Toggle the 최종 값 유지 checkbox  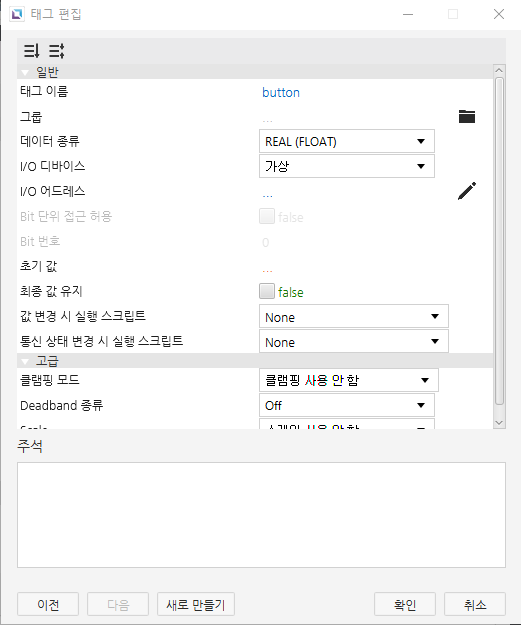(x=267, y=291)
